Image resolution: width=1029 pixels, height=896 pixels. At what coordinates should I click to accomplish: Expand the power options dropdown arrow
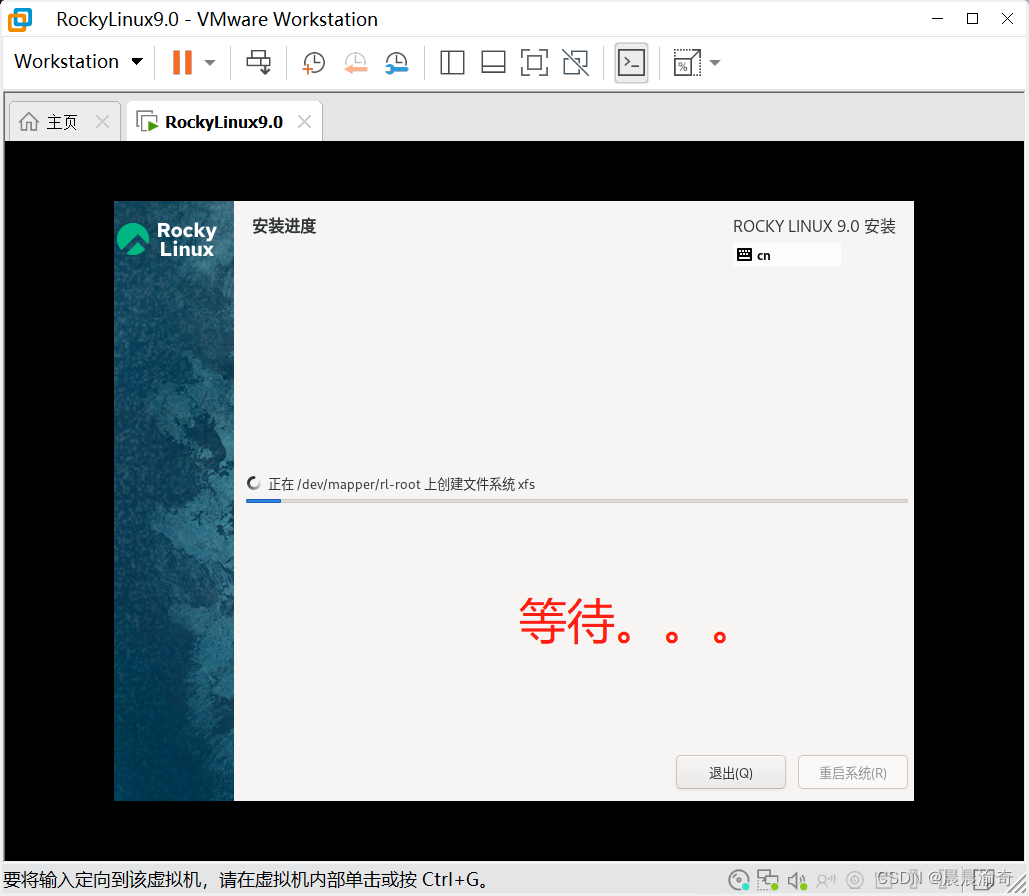(210, 63)
